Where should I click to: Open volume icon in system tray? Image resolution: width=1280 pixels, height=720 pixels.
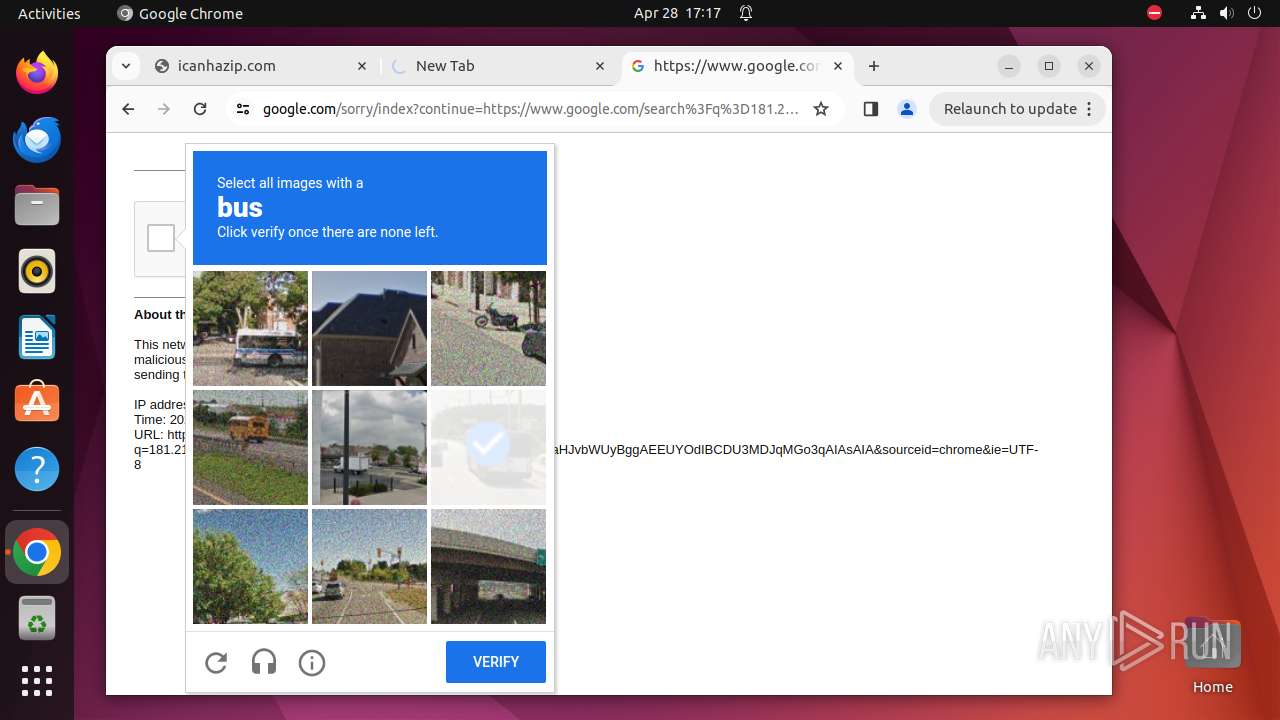(x=1226, y=13)
